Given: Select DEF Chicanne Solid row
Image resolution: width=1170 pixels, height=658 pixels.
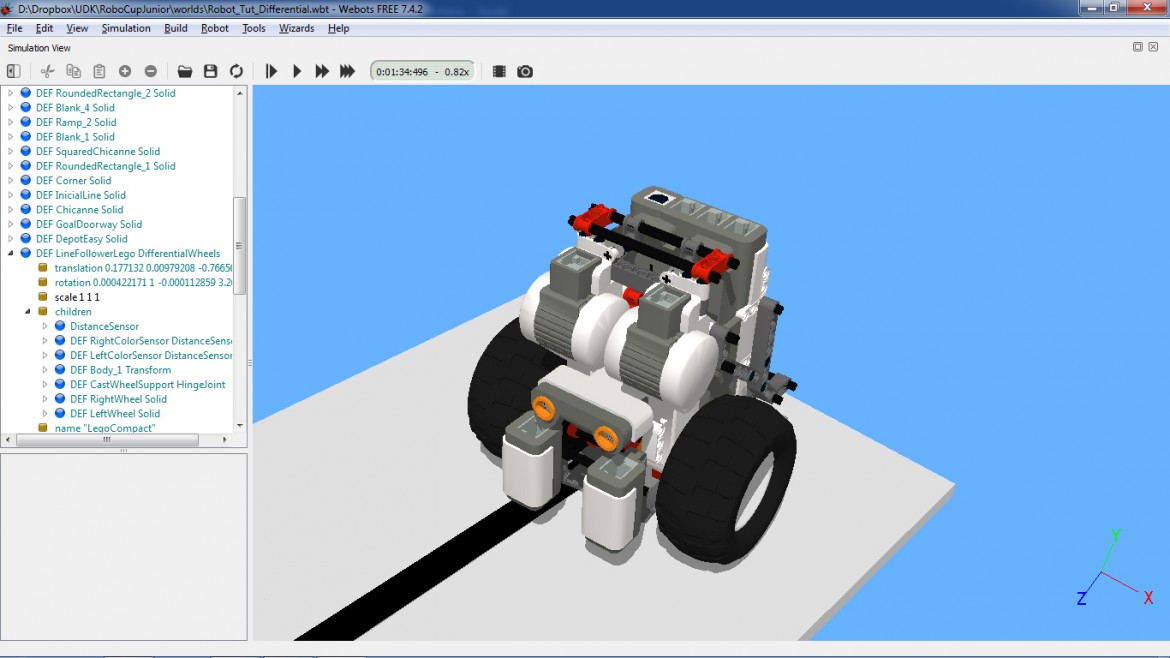Looking at the screenshot, I should pos(79,210).
